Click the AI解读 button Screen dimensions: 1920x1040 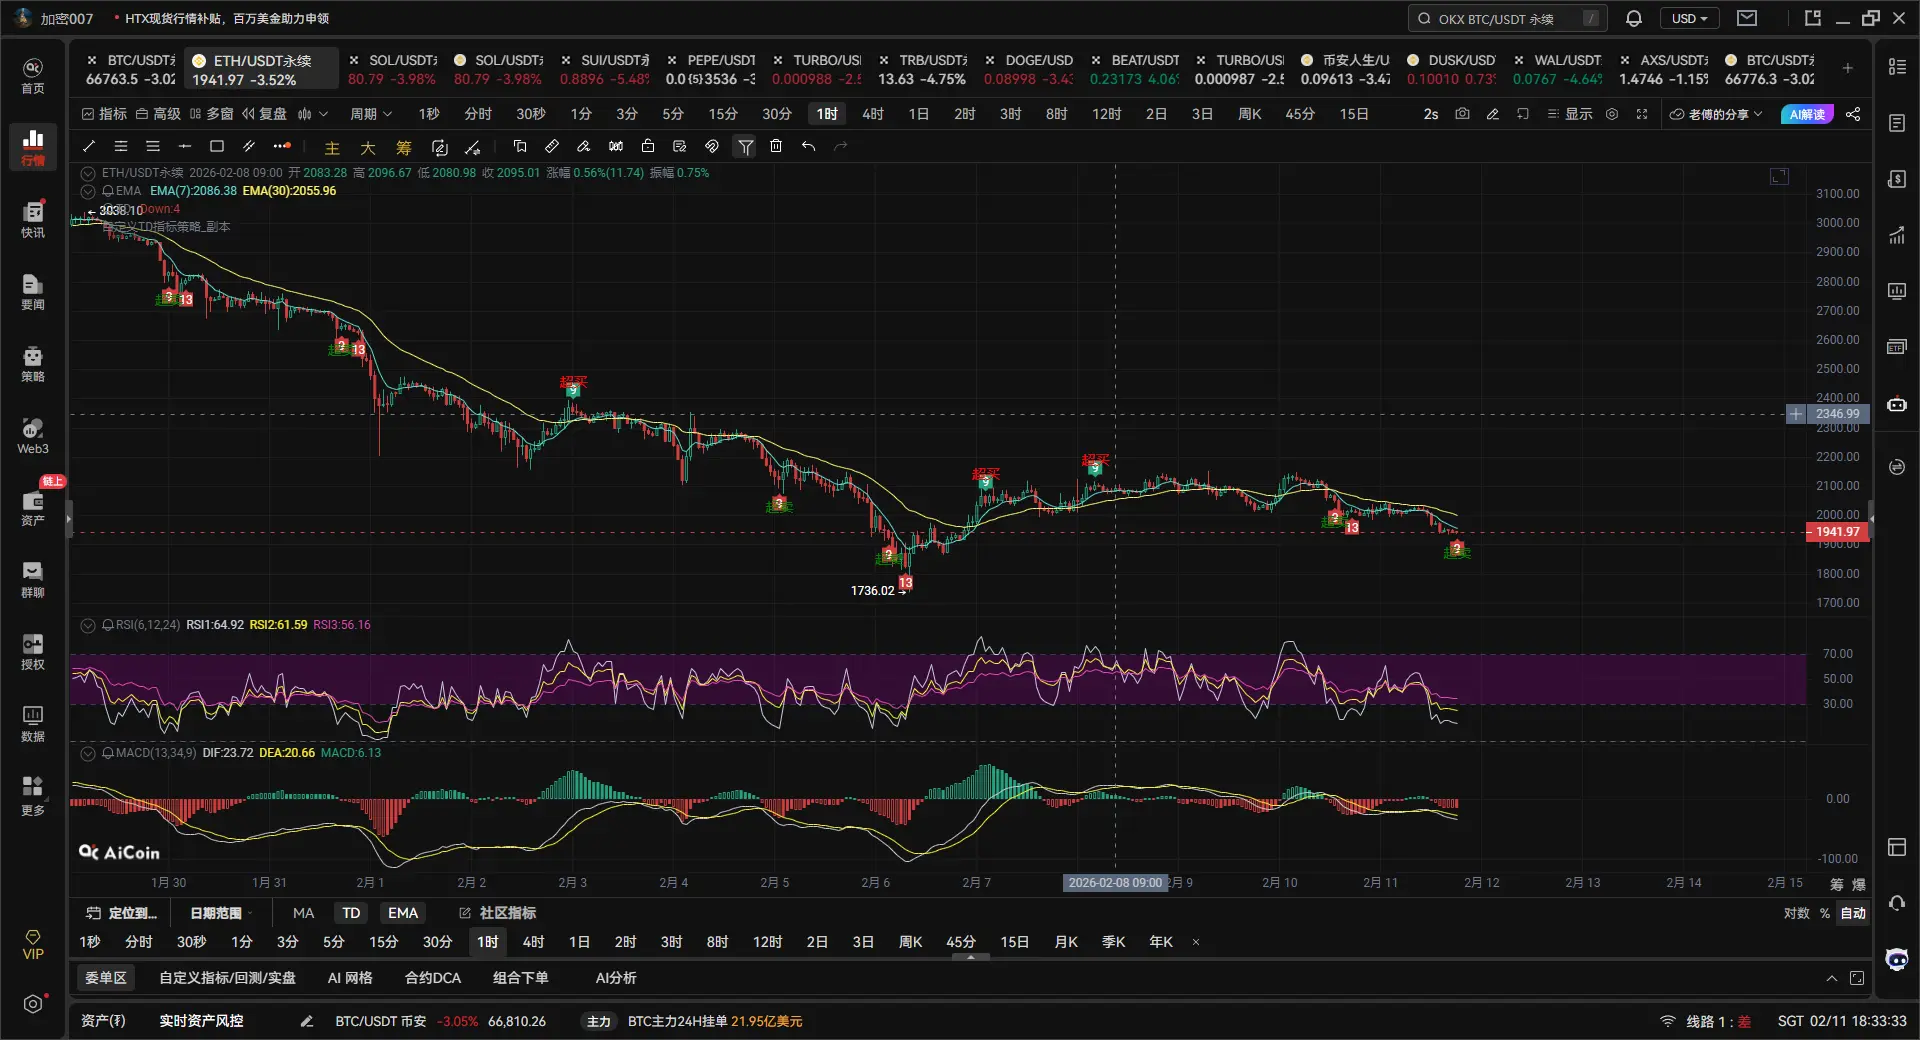[x=1806, y=114]
